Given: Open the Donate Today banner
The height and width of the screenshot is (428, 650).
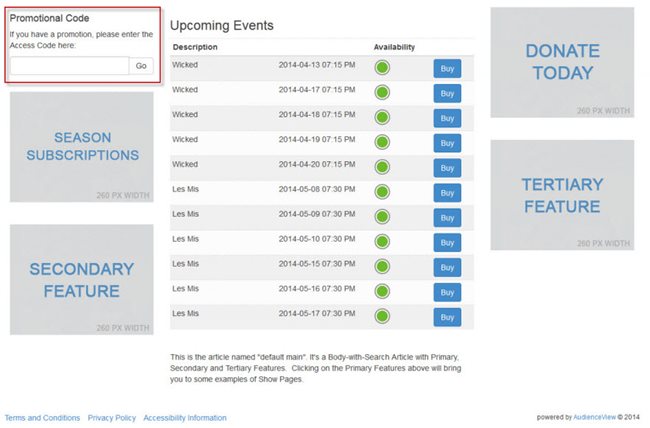Looking at the screenshot, I should 562,62.
